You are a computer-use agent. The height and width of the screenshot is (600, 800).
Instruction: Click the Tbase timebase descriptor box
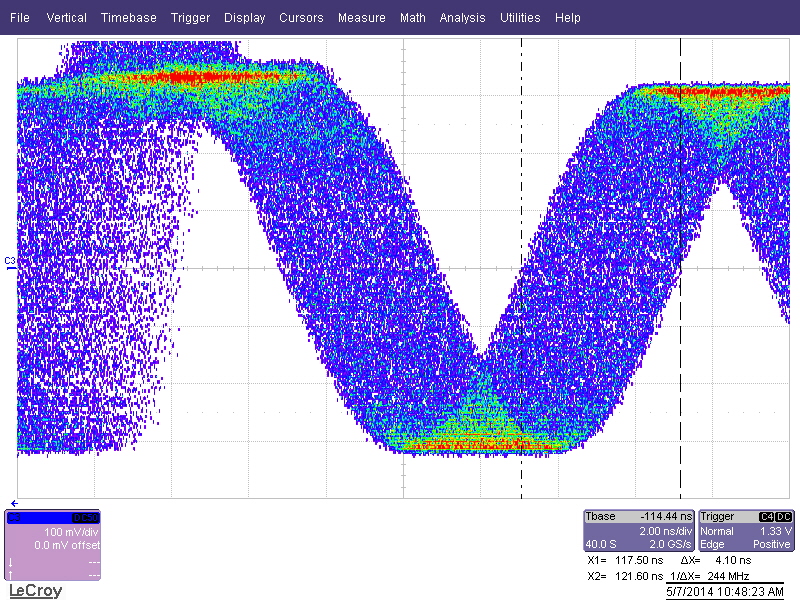click(639, 531)
